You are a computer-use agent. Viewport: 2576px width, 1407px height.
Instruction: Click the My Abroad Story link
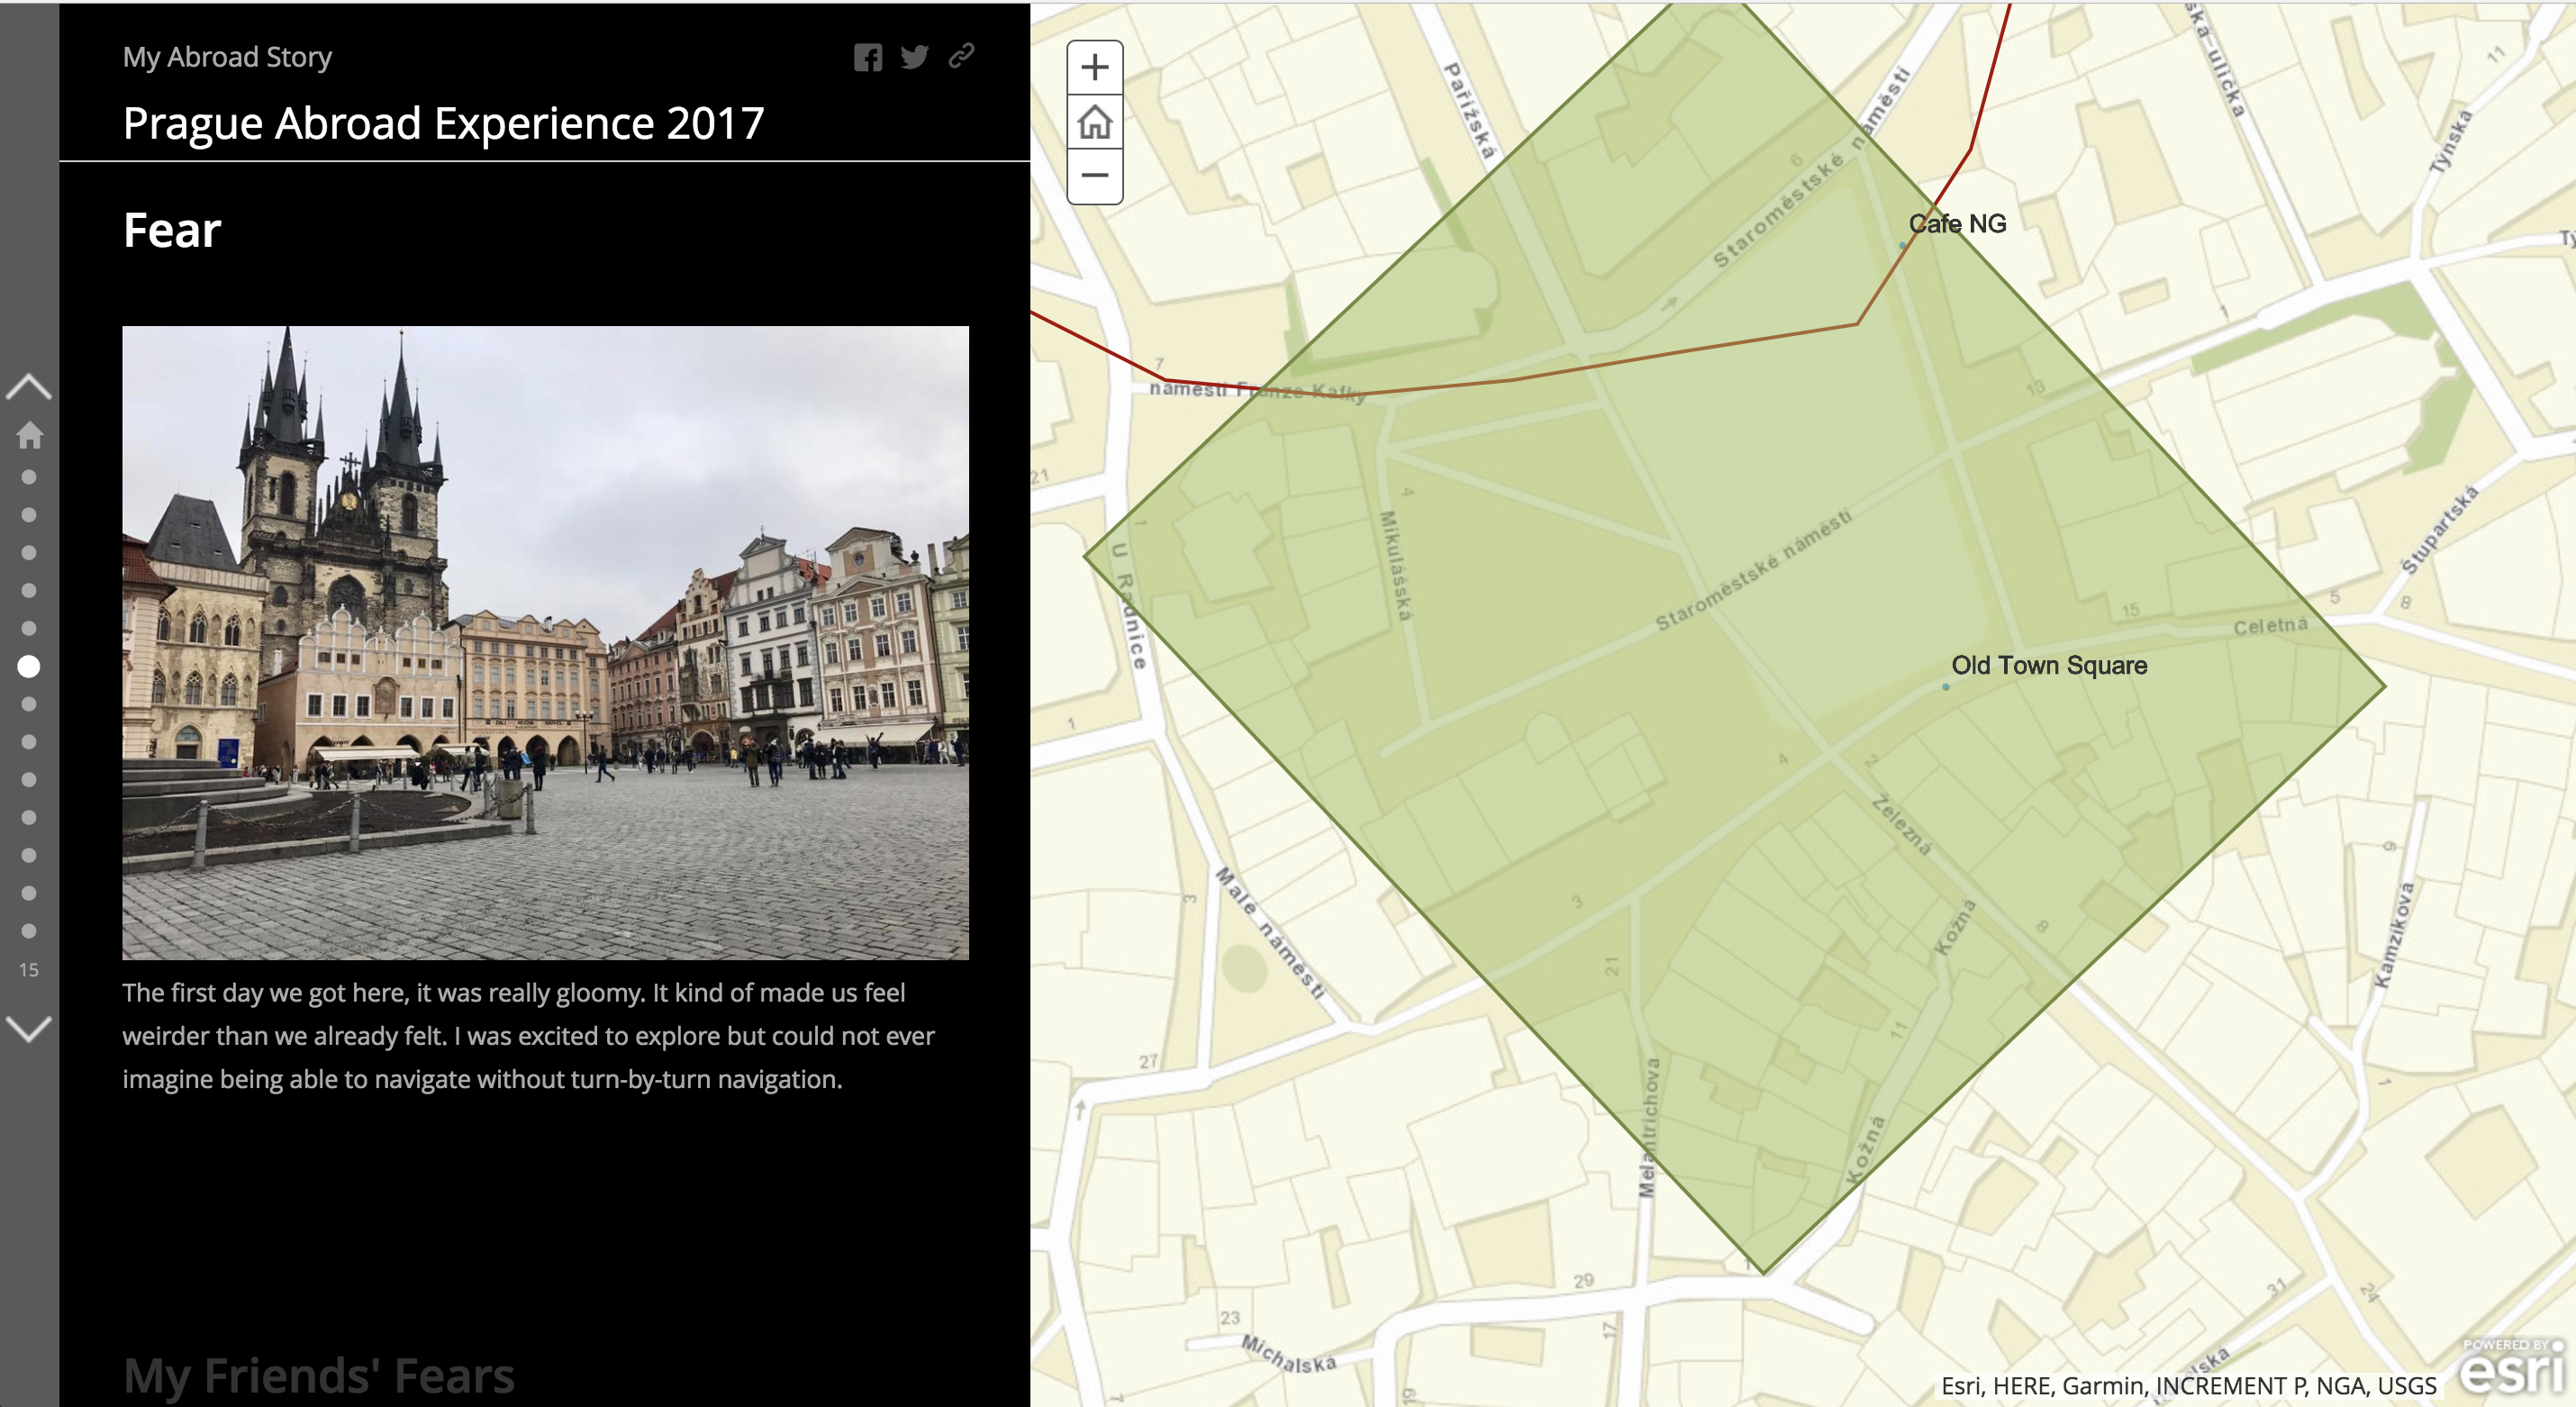[x=227, y=57]
